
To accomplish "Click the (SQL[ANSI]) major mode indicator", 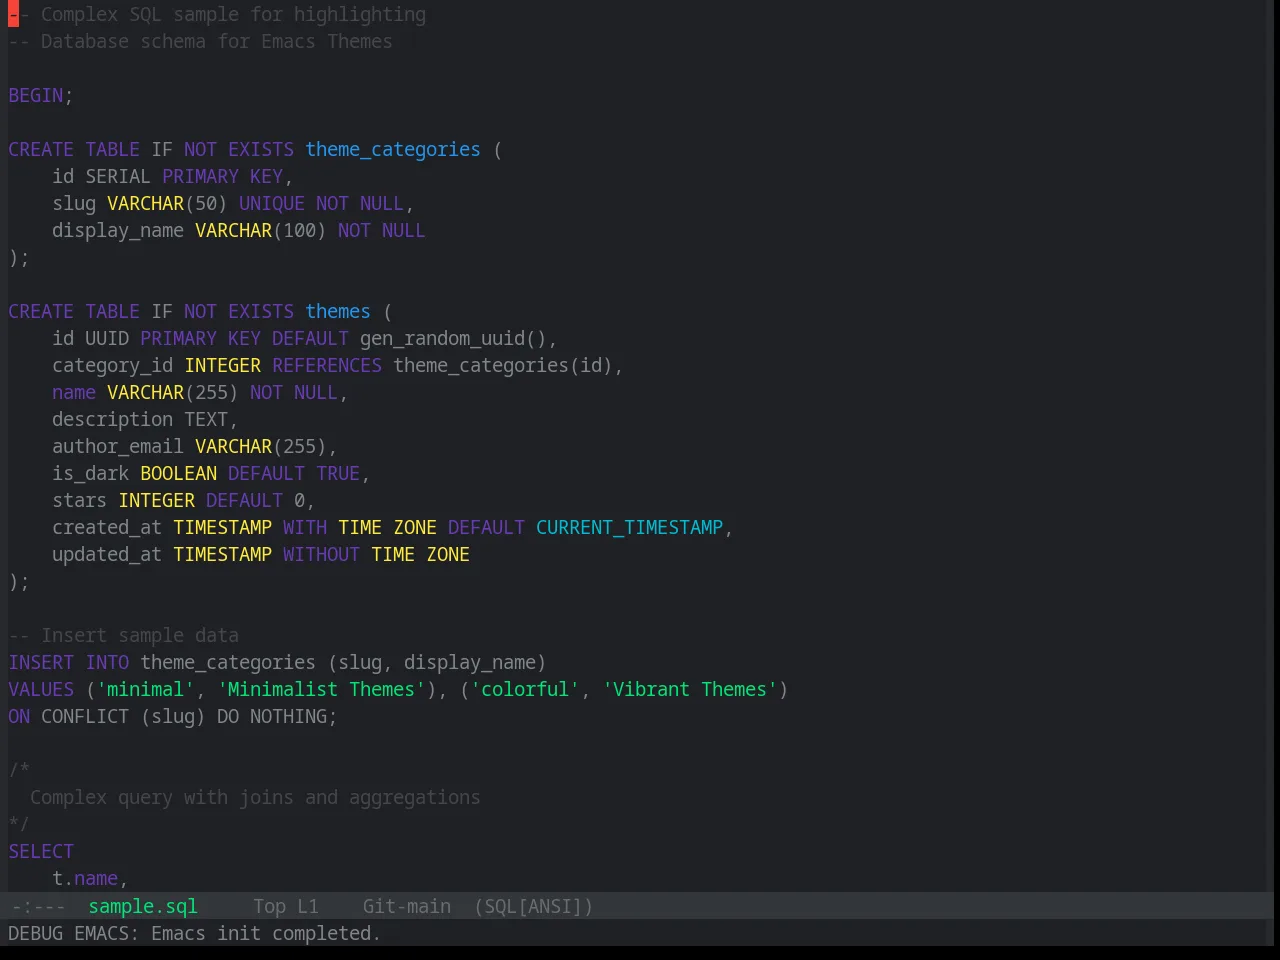I will point(533,906).
